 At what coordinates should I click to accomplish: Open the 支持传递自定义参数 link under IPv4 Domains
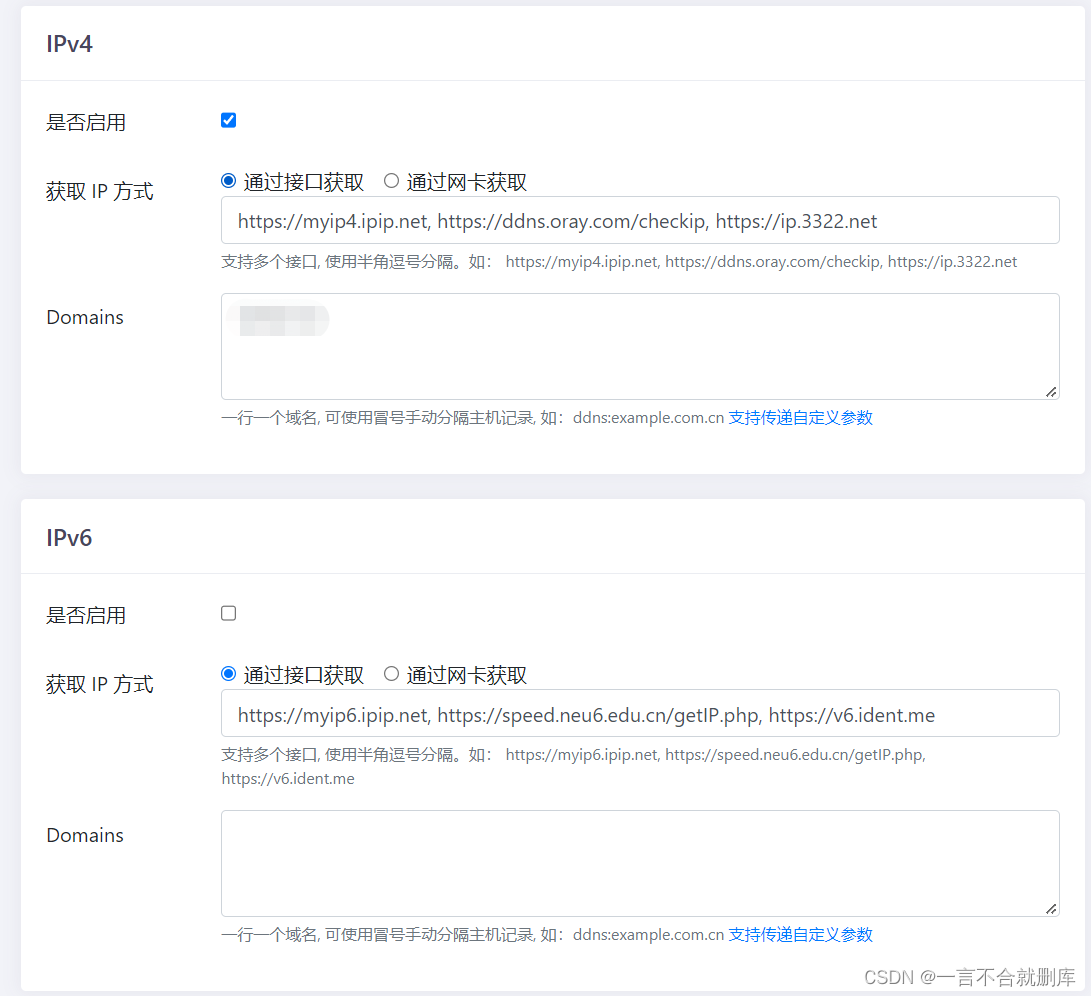800,417
